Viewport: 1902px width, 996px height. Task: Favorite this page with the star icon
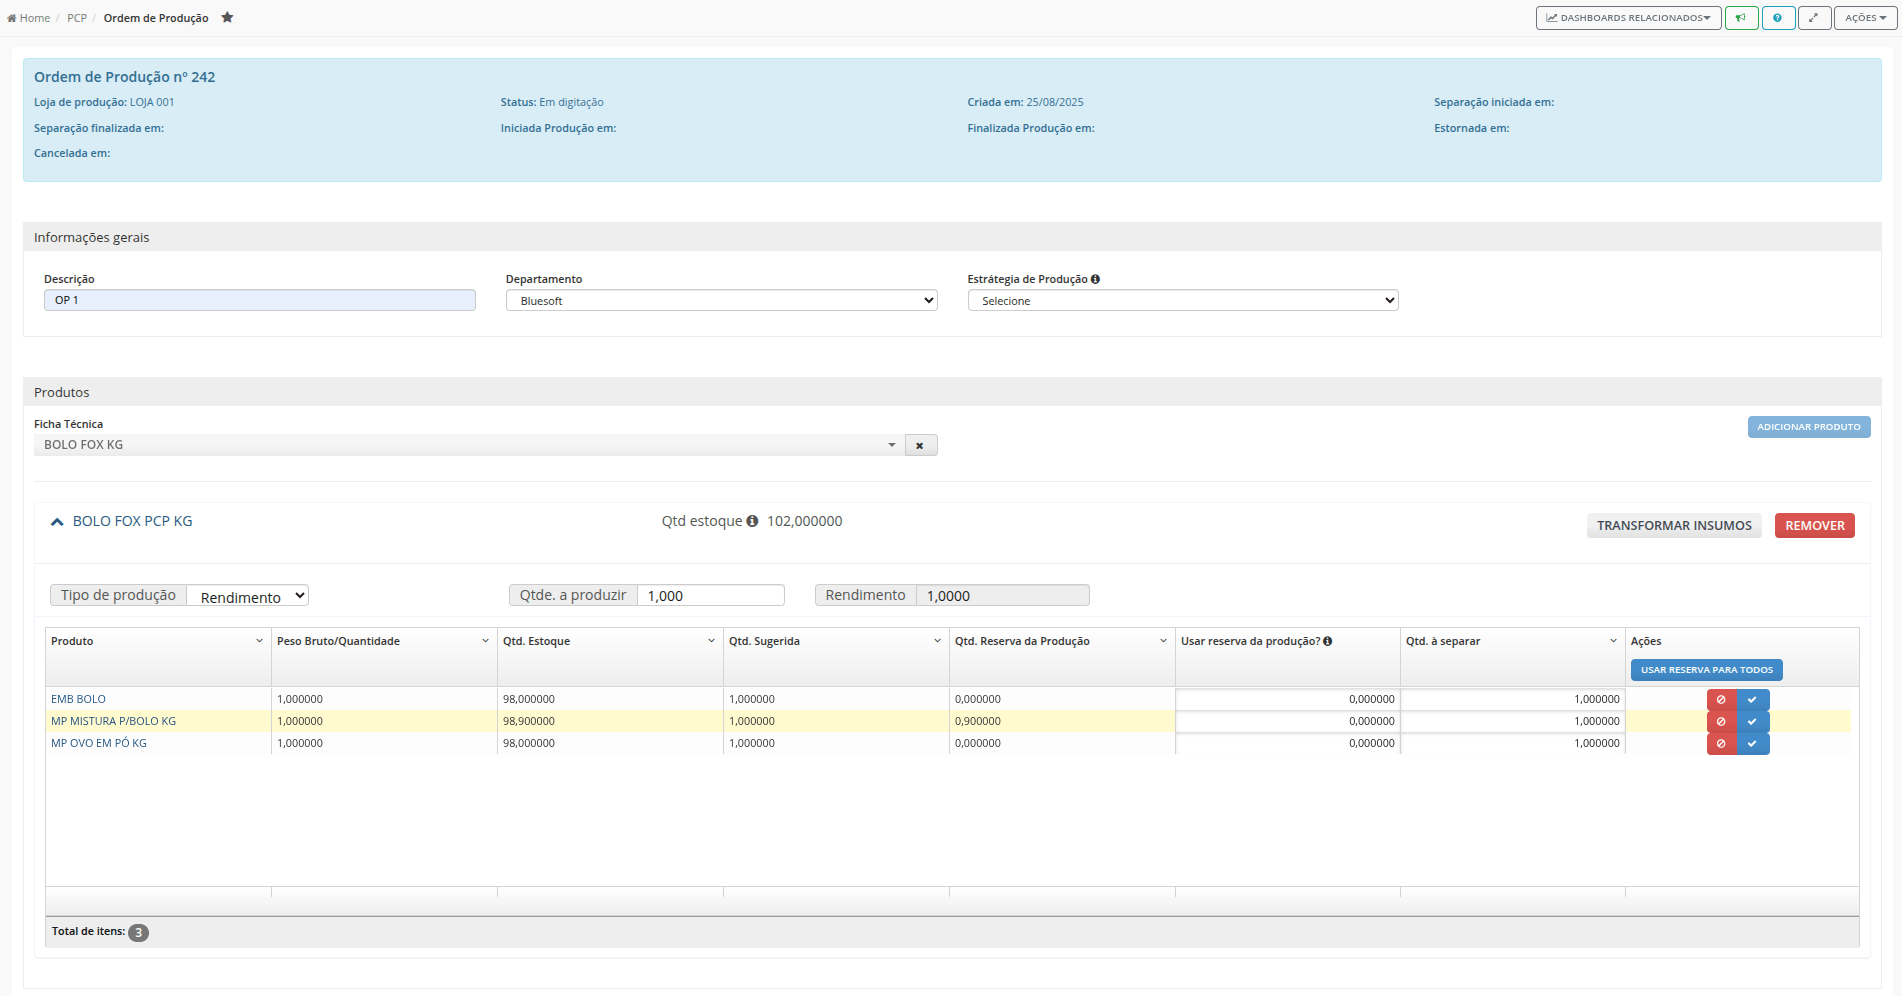click(x=227, y=17)
